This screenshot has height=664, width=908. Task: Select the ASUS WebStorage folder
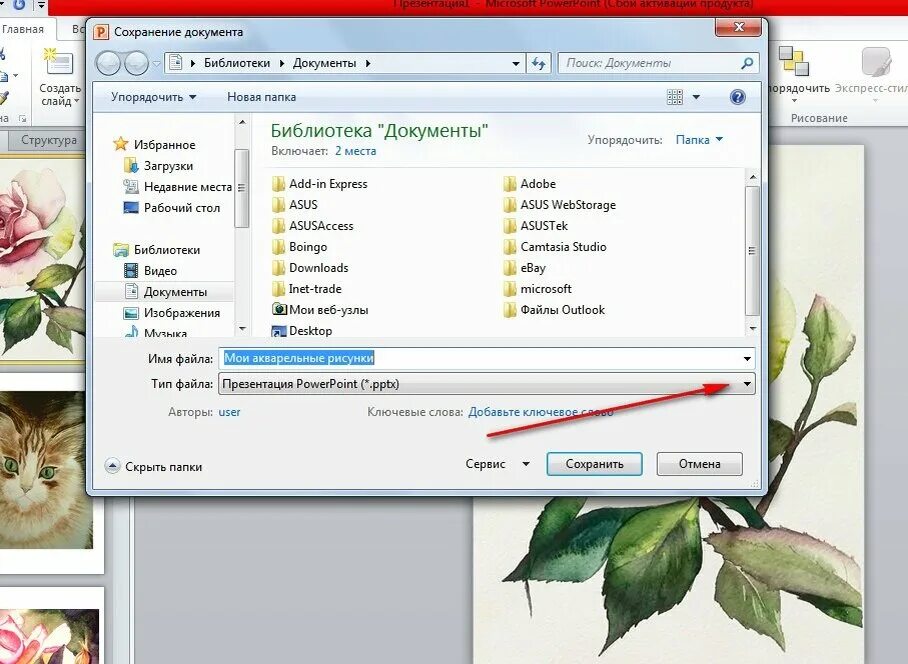point(559,205)
